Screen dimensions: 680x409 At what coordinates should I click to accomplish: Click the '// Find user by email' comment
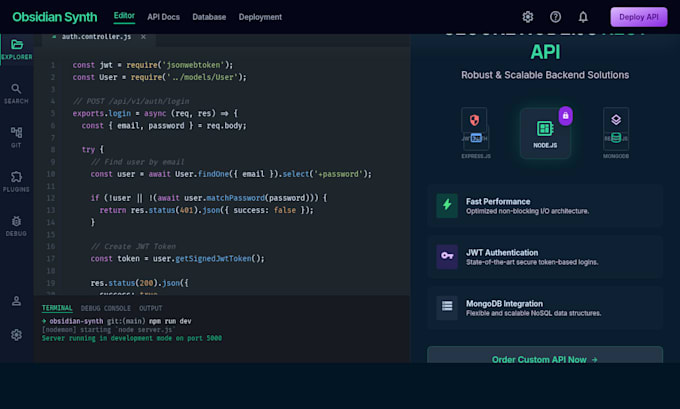tap(137, 162)
